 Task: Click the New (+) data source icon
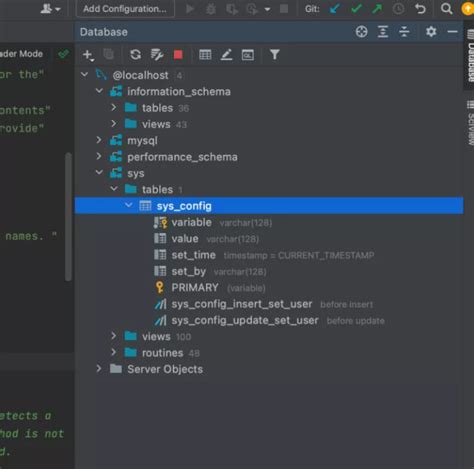[88, 55]
